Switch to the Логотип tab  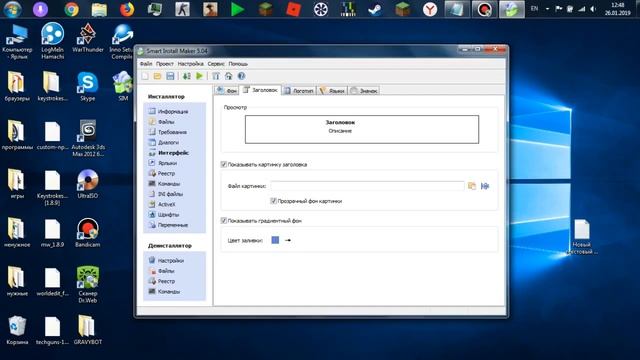coord(299,91)
